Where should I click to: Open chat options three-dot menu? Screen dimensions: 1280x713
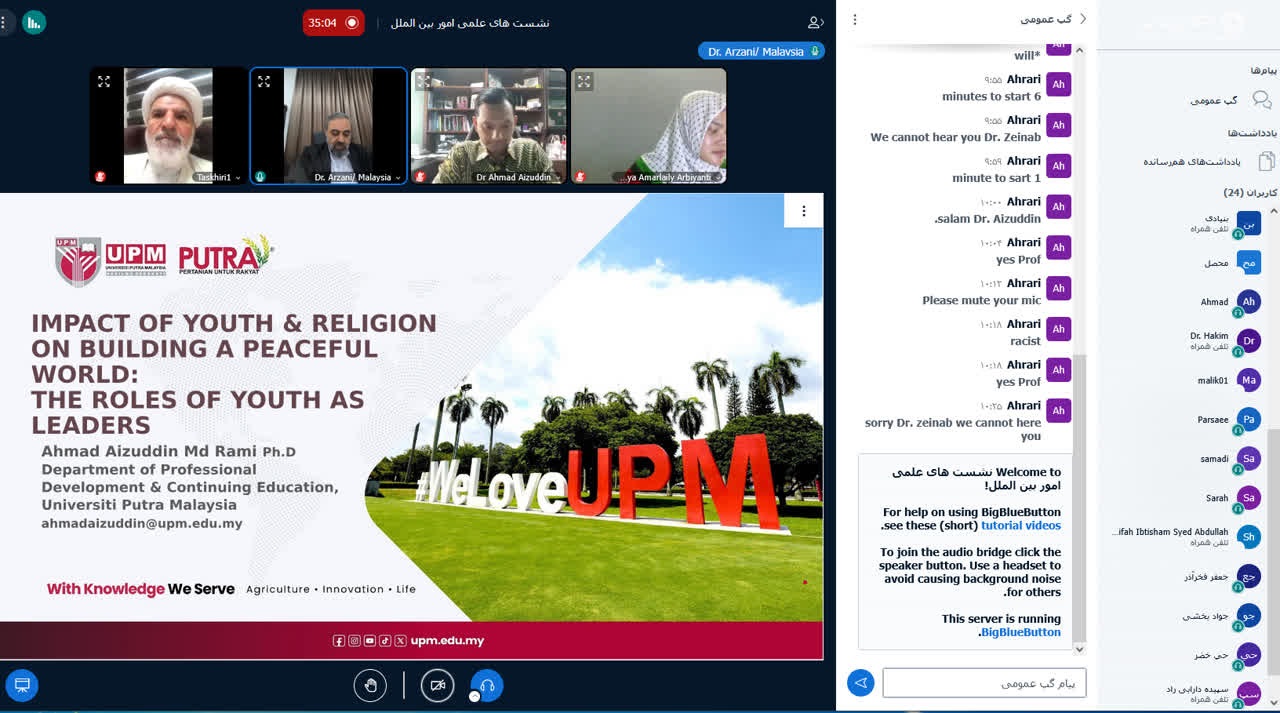point(854,19)
